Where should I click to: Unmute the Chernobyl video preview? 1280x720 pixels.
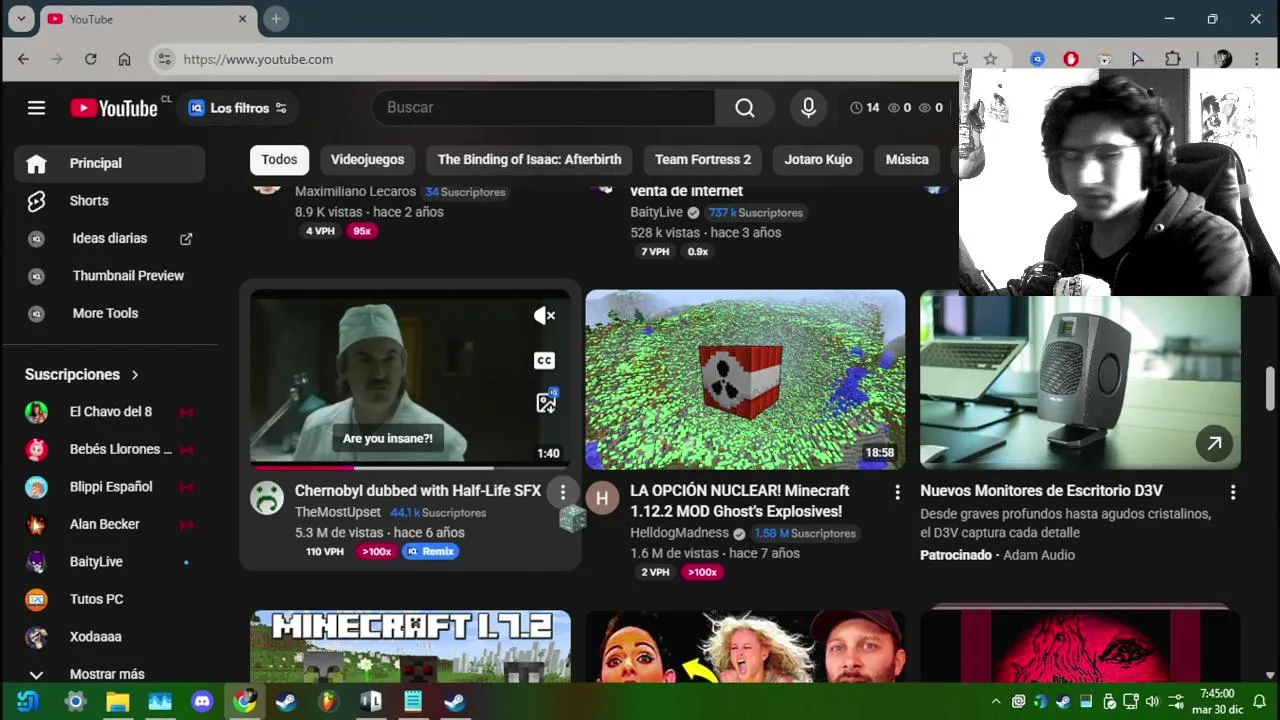[x=544, y=316]
